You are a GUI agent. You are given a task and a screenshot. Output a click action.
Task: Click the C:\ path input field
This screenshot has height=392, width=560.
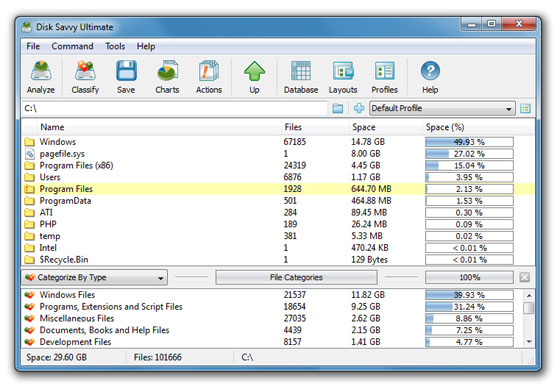175,108
